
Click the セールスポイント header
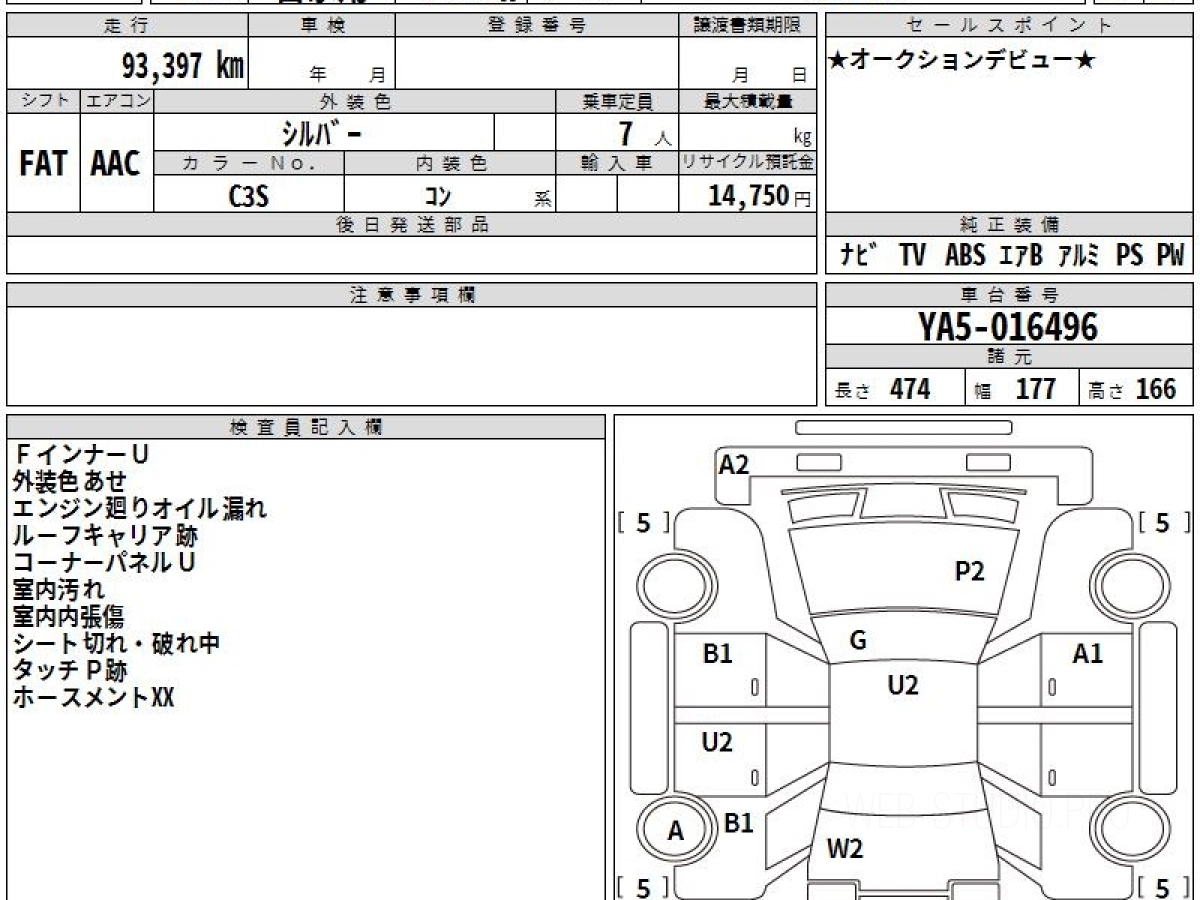(1010, 26)
